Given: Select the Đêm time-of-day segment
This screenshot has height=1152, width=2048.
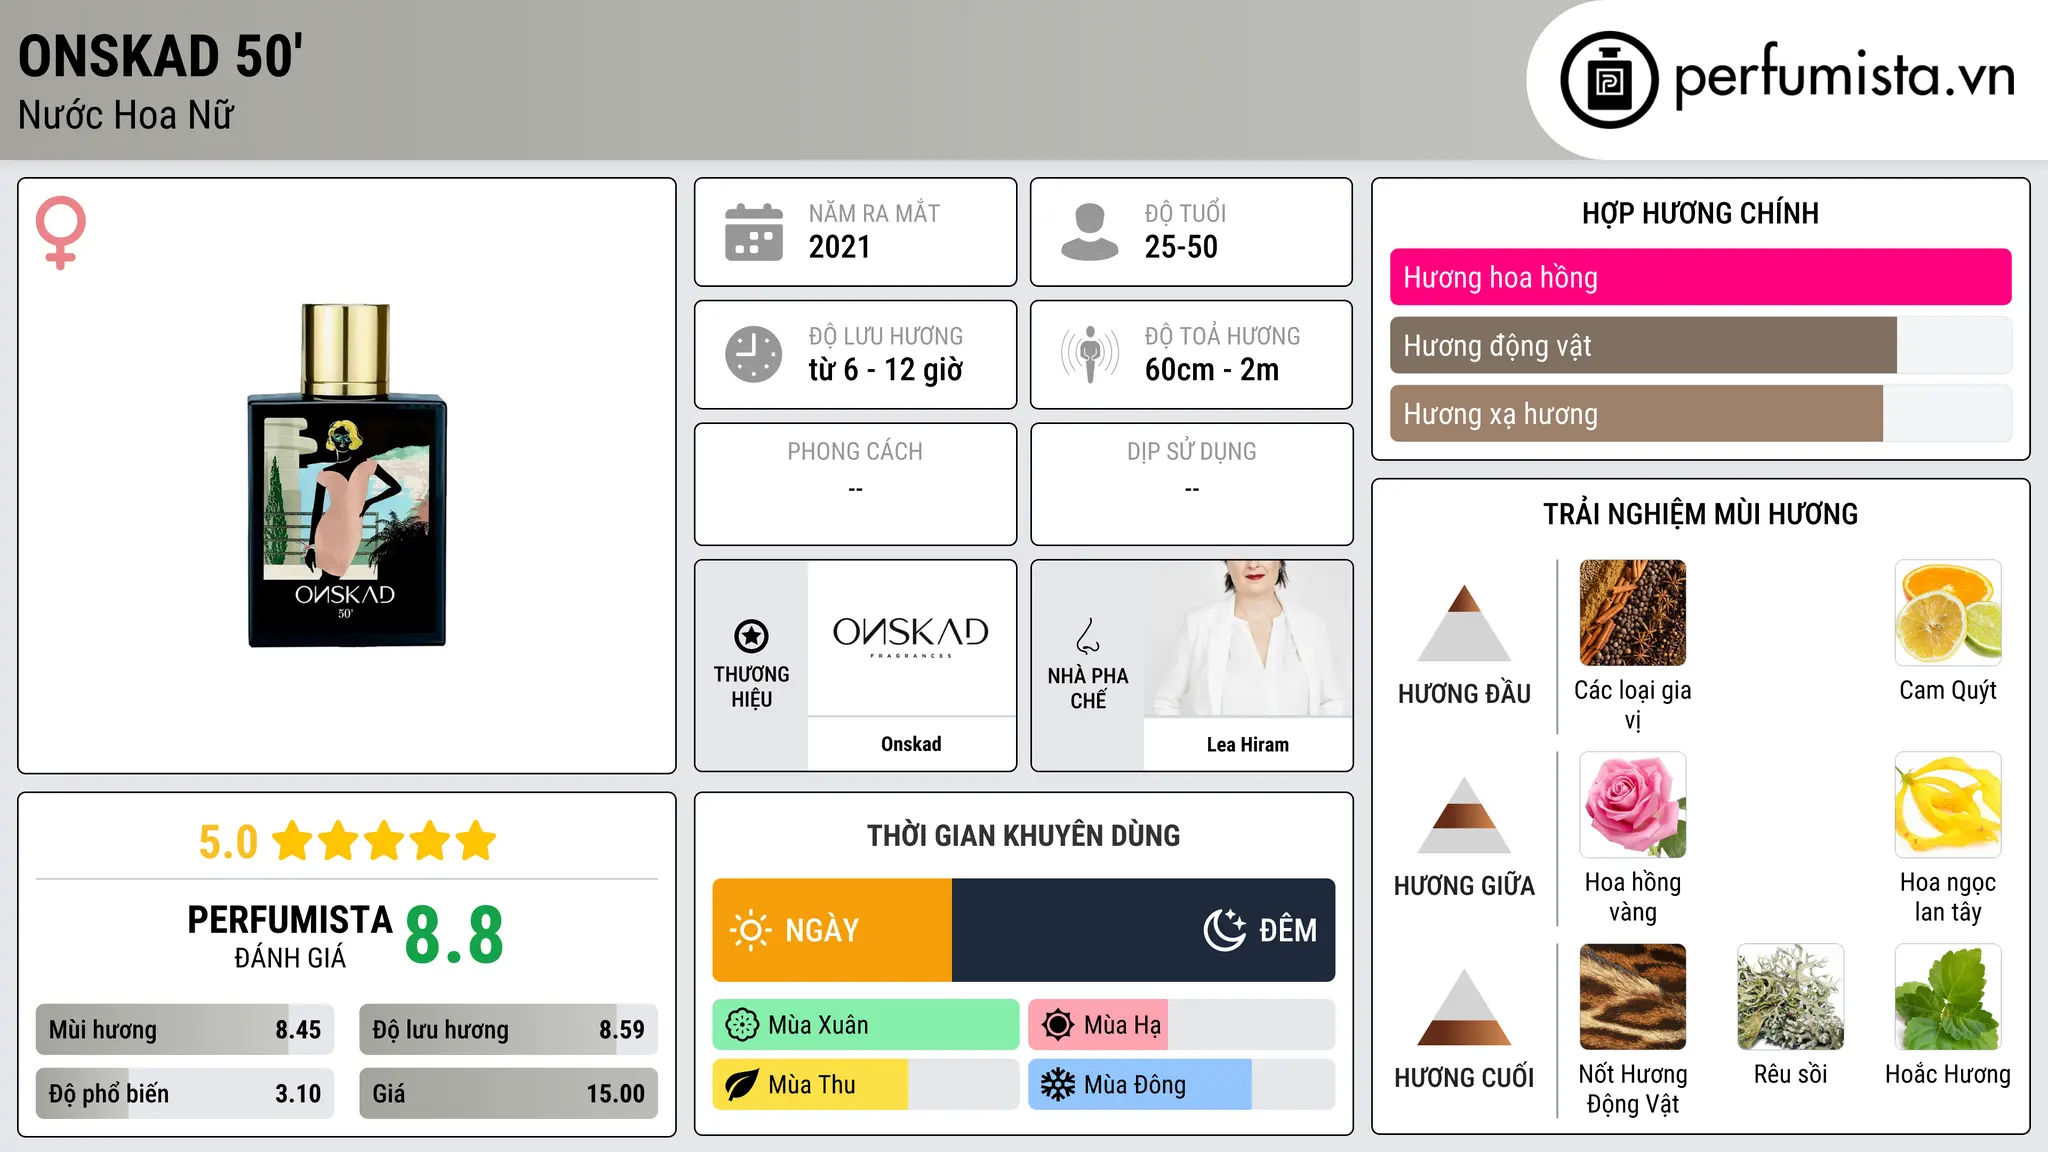Looking at the screenshot, I should click(1143, 930).
